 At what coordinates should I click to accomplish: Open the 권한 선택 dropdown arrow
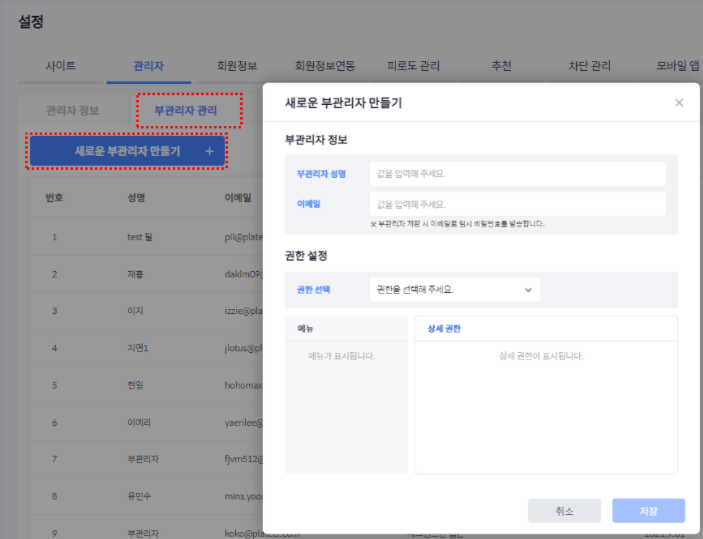(528, 290)
